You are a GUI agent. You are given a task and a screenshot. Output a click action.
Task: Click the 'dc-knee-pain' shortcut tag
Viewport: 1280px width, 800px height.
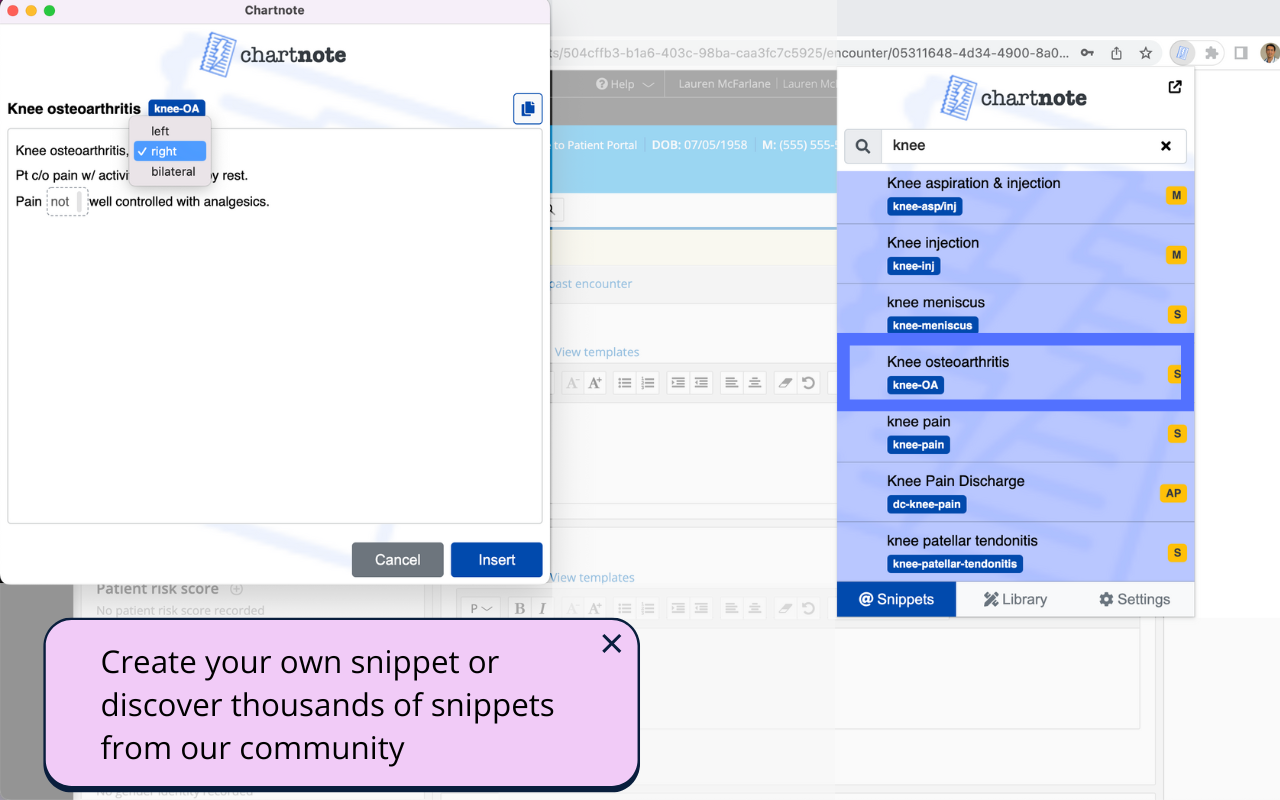(x=927, y=505)
